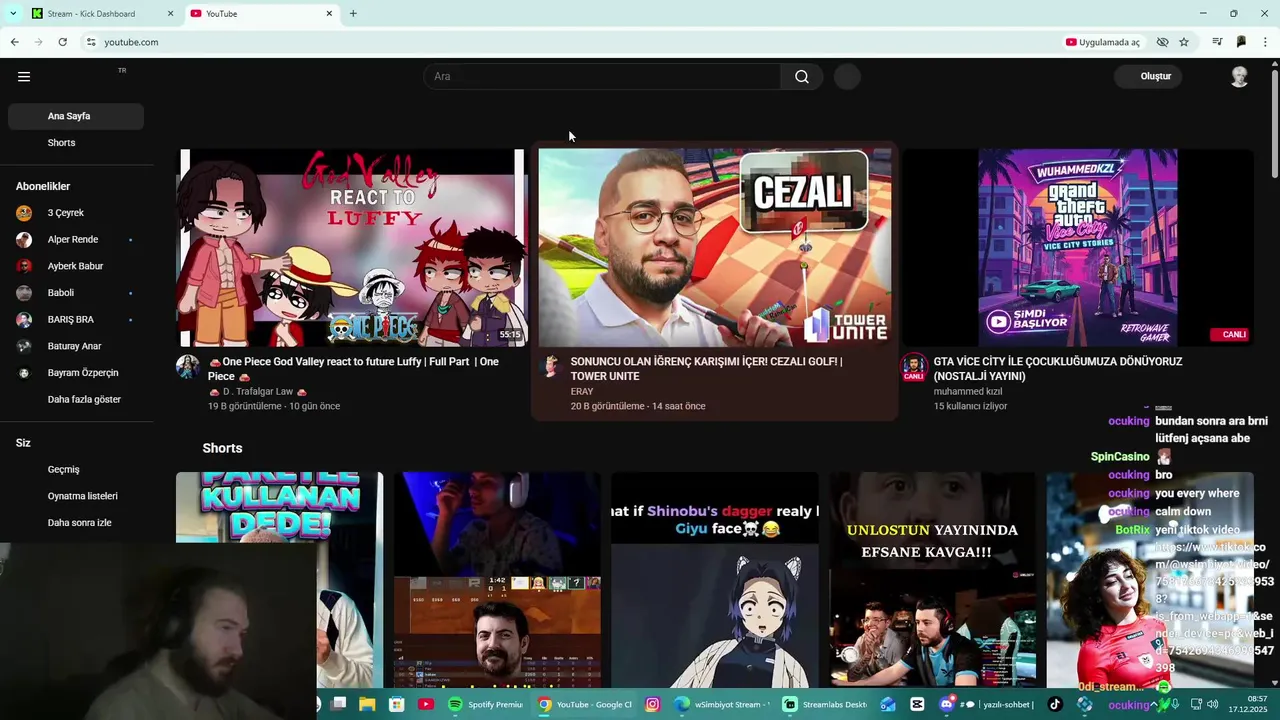Open Bayram Özperçin subscription channel
This screenshot has width=1280, height=720.
[x=76, y=373]
